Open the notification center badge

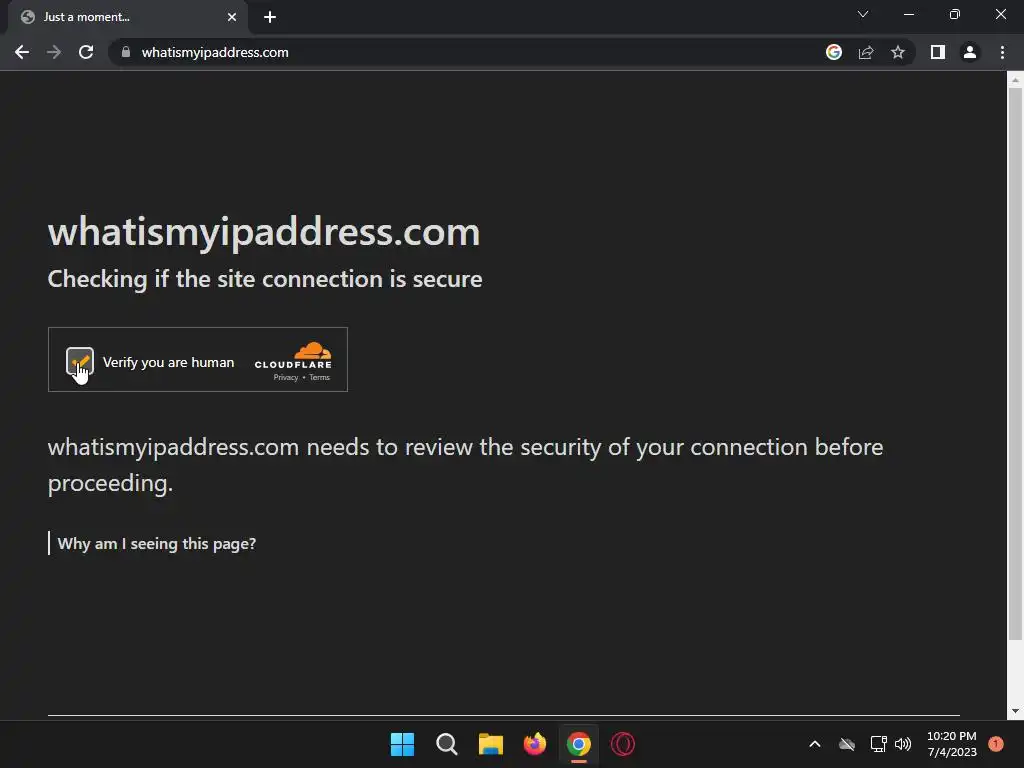pyautogui.click(x=996, y=744)
